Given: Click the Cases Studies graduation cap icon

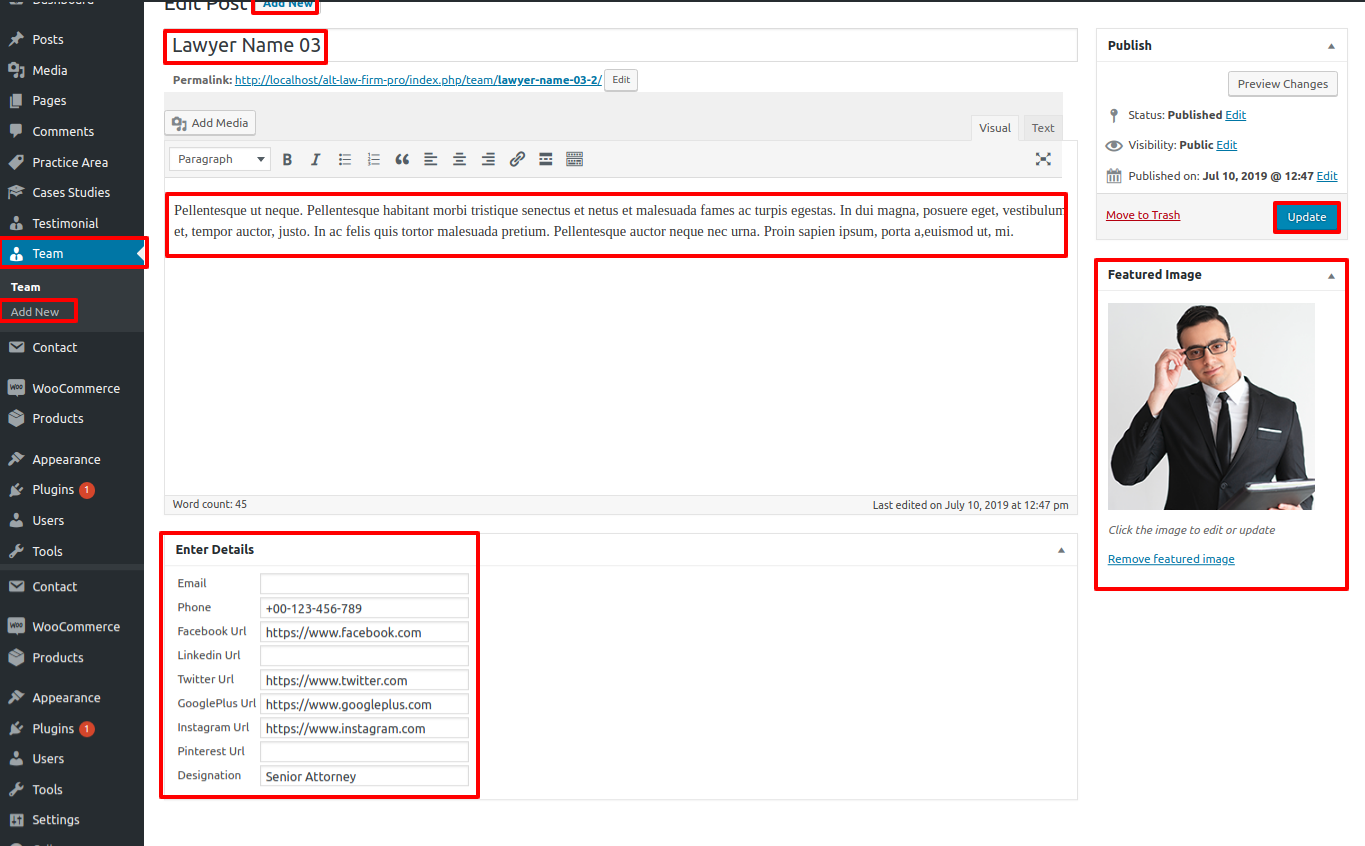Looking at the screenshot, I should [x=16, y=192].
